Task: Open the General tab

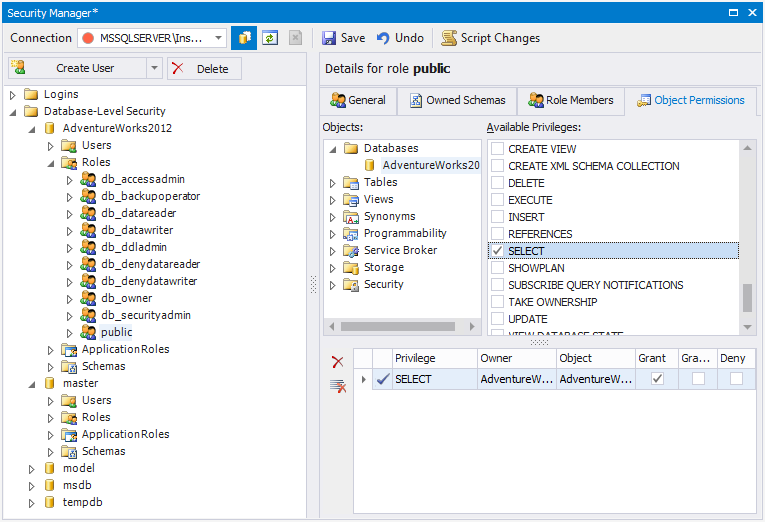Action: coord(358,100)
